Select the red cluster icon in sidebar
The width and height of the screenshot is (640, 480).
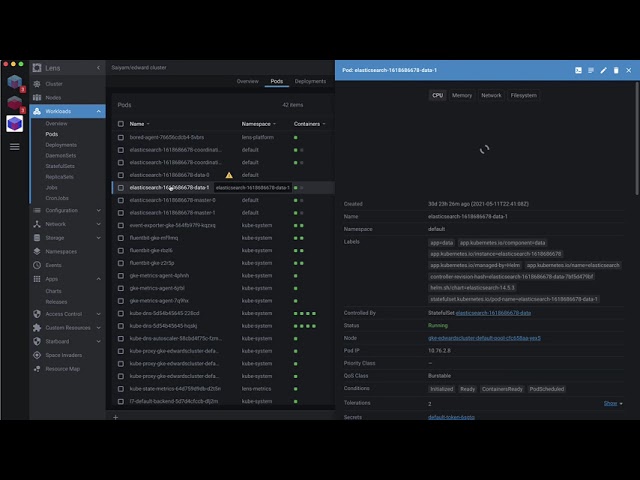[15, 103]
